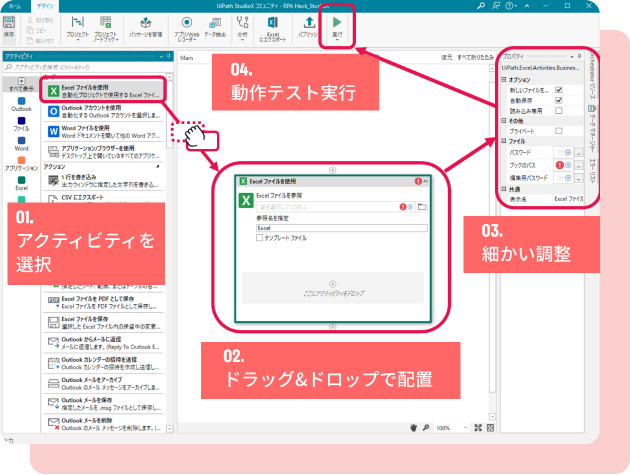The image size is (630, 475).
Task: Toggle the 自動保存 checkbox
Action: pyautogui.click(x=558, y=100)
